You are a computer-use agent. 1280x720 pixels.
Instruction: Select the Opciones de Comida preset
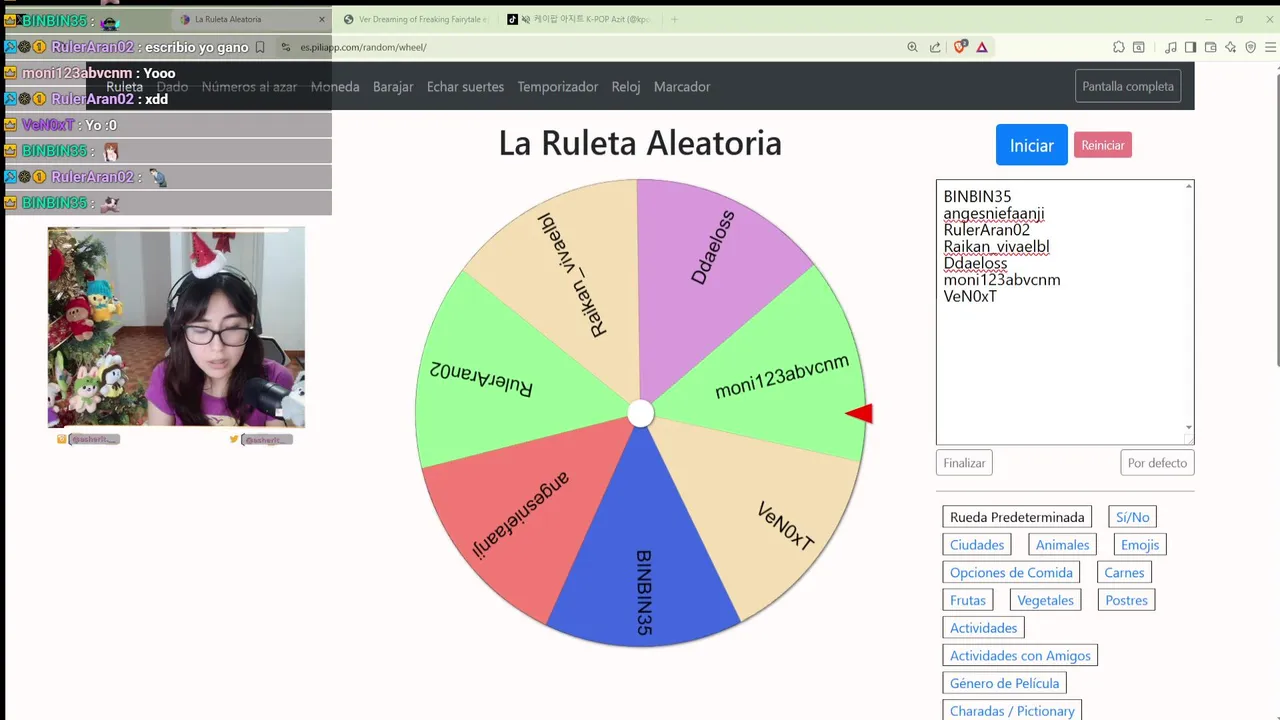click(1011, 573)
